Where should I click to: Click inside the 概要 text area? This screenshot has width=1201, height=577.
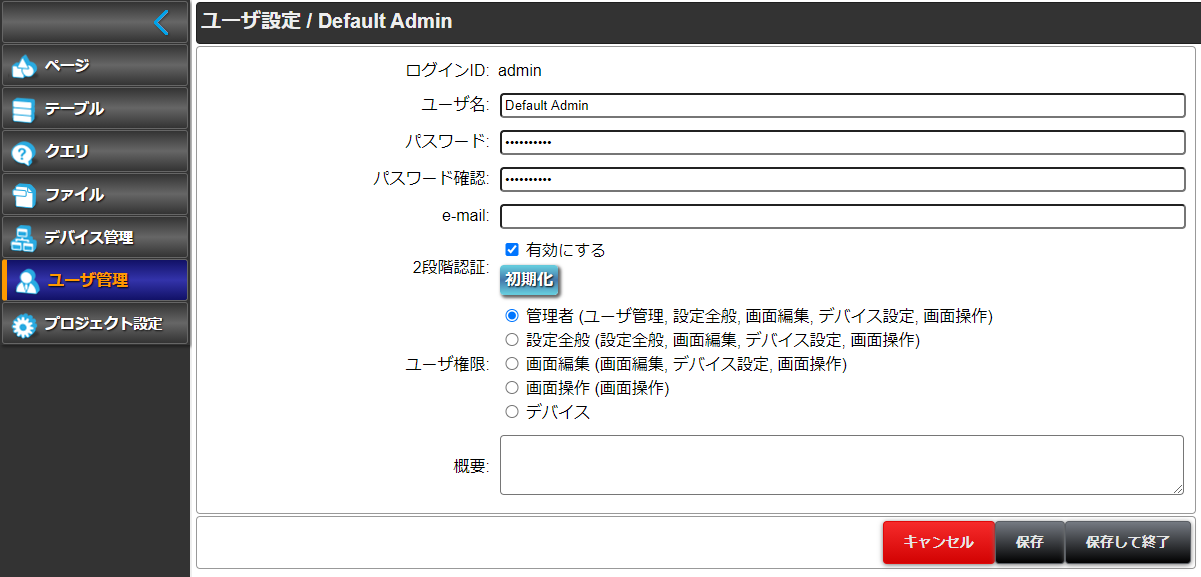pyautogui.click(x=842, y=464)
